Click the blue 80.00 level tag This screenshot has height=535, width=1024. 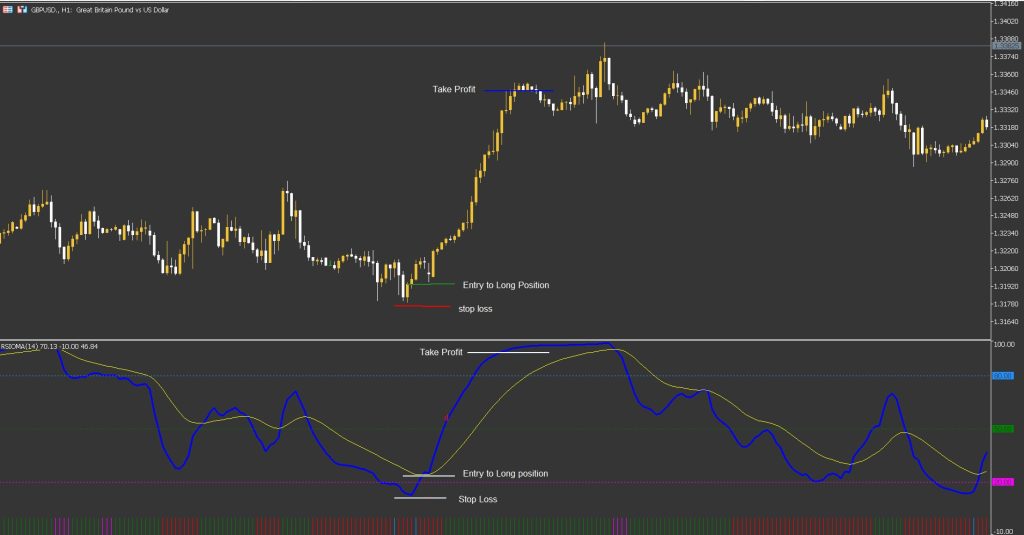pos(1003,376)
